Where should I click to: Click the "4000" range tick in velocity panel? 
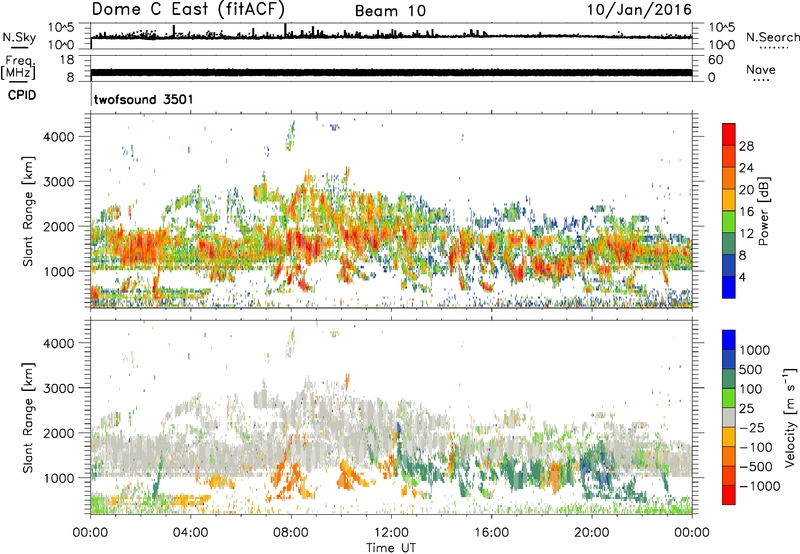click(59, 343)
